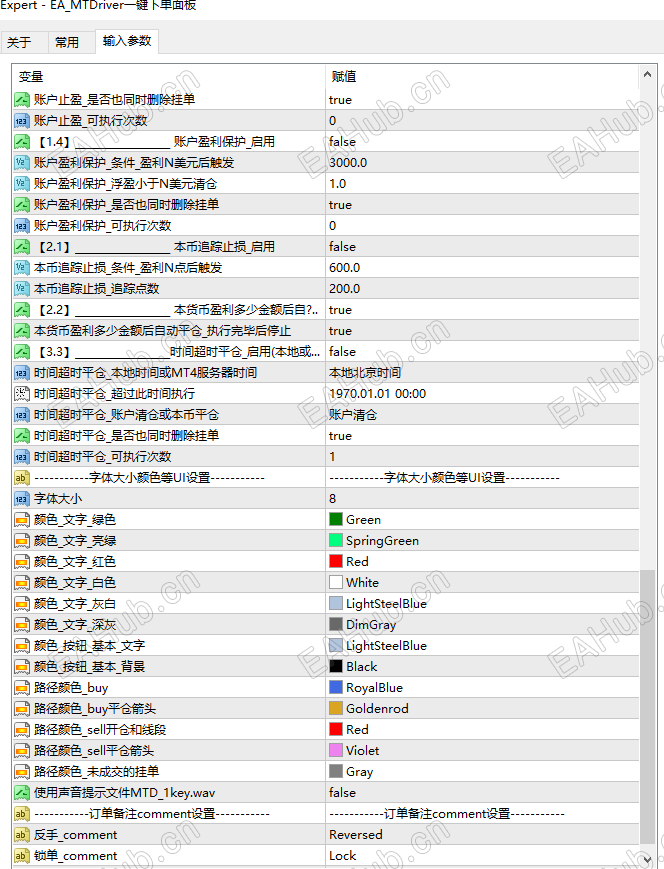Select the 输入参数 tab

(x=127, y=41)
